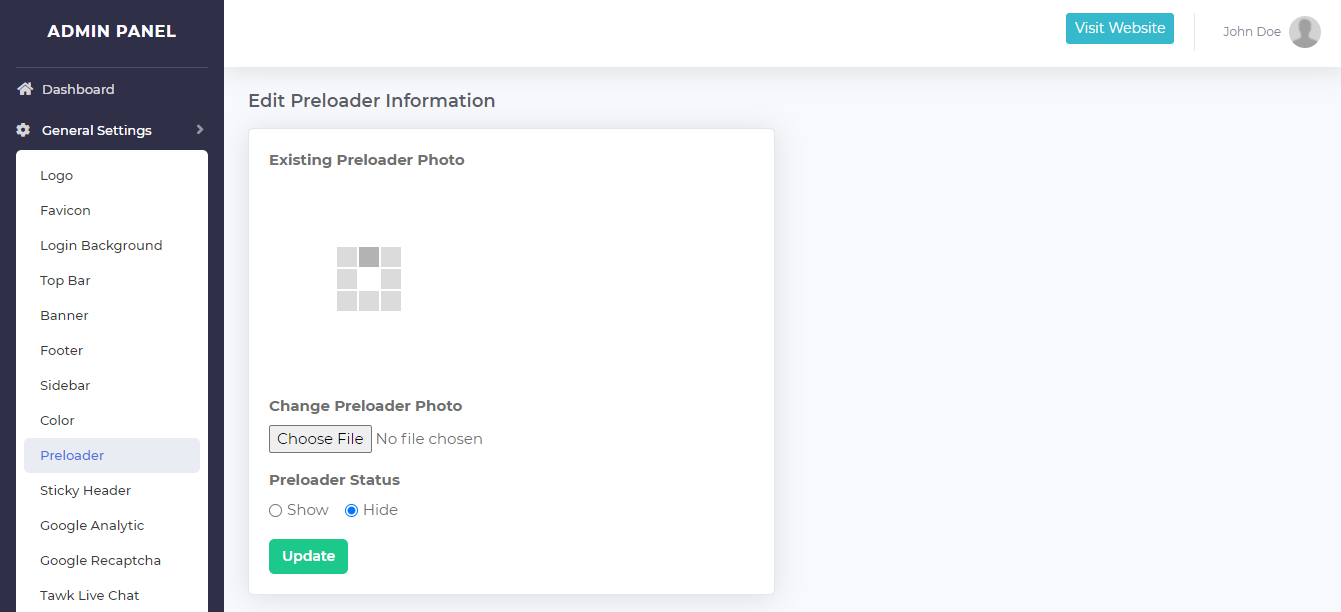
Task: Click the General Settings gear icon
Action: pos(24,130)
